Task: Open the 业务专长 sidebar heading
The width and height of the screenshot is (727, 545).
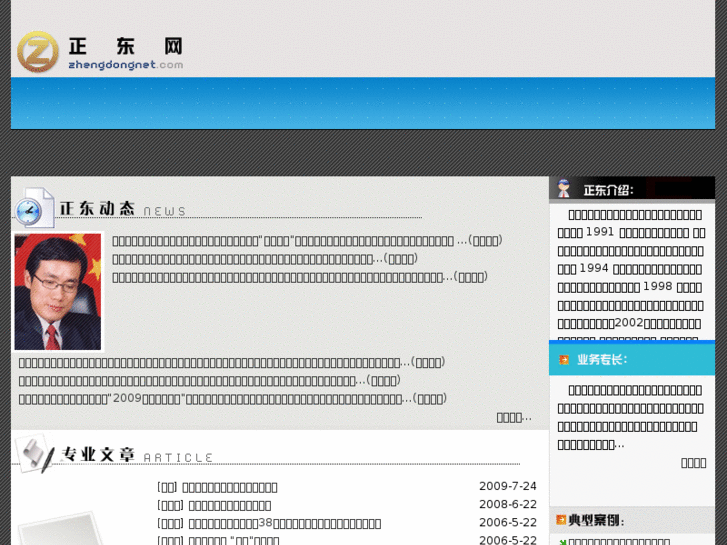Action: (x=602, y=359)
